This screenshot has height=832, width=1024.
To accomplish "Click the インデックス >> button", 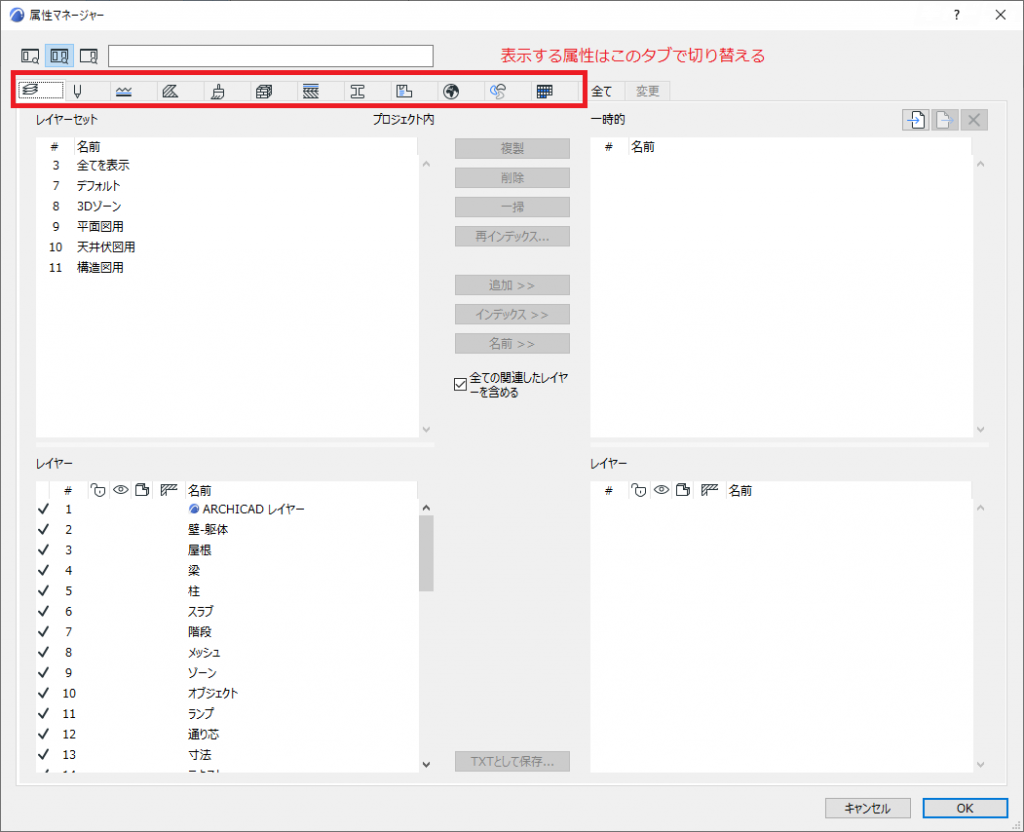I will pos(512,315).
